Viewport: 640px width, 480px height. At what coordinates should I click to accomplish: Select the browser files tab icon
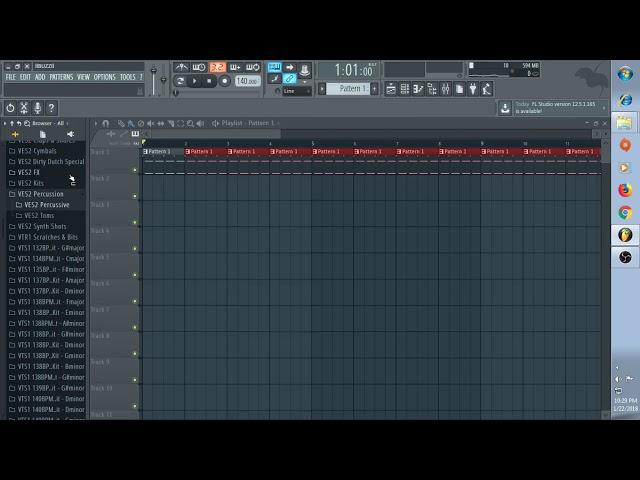(x=42, y=134)
